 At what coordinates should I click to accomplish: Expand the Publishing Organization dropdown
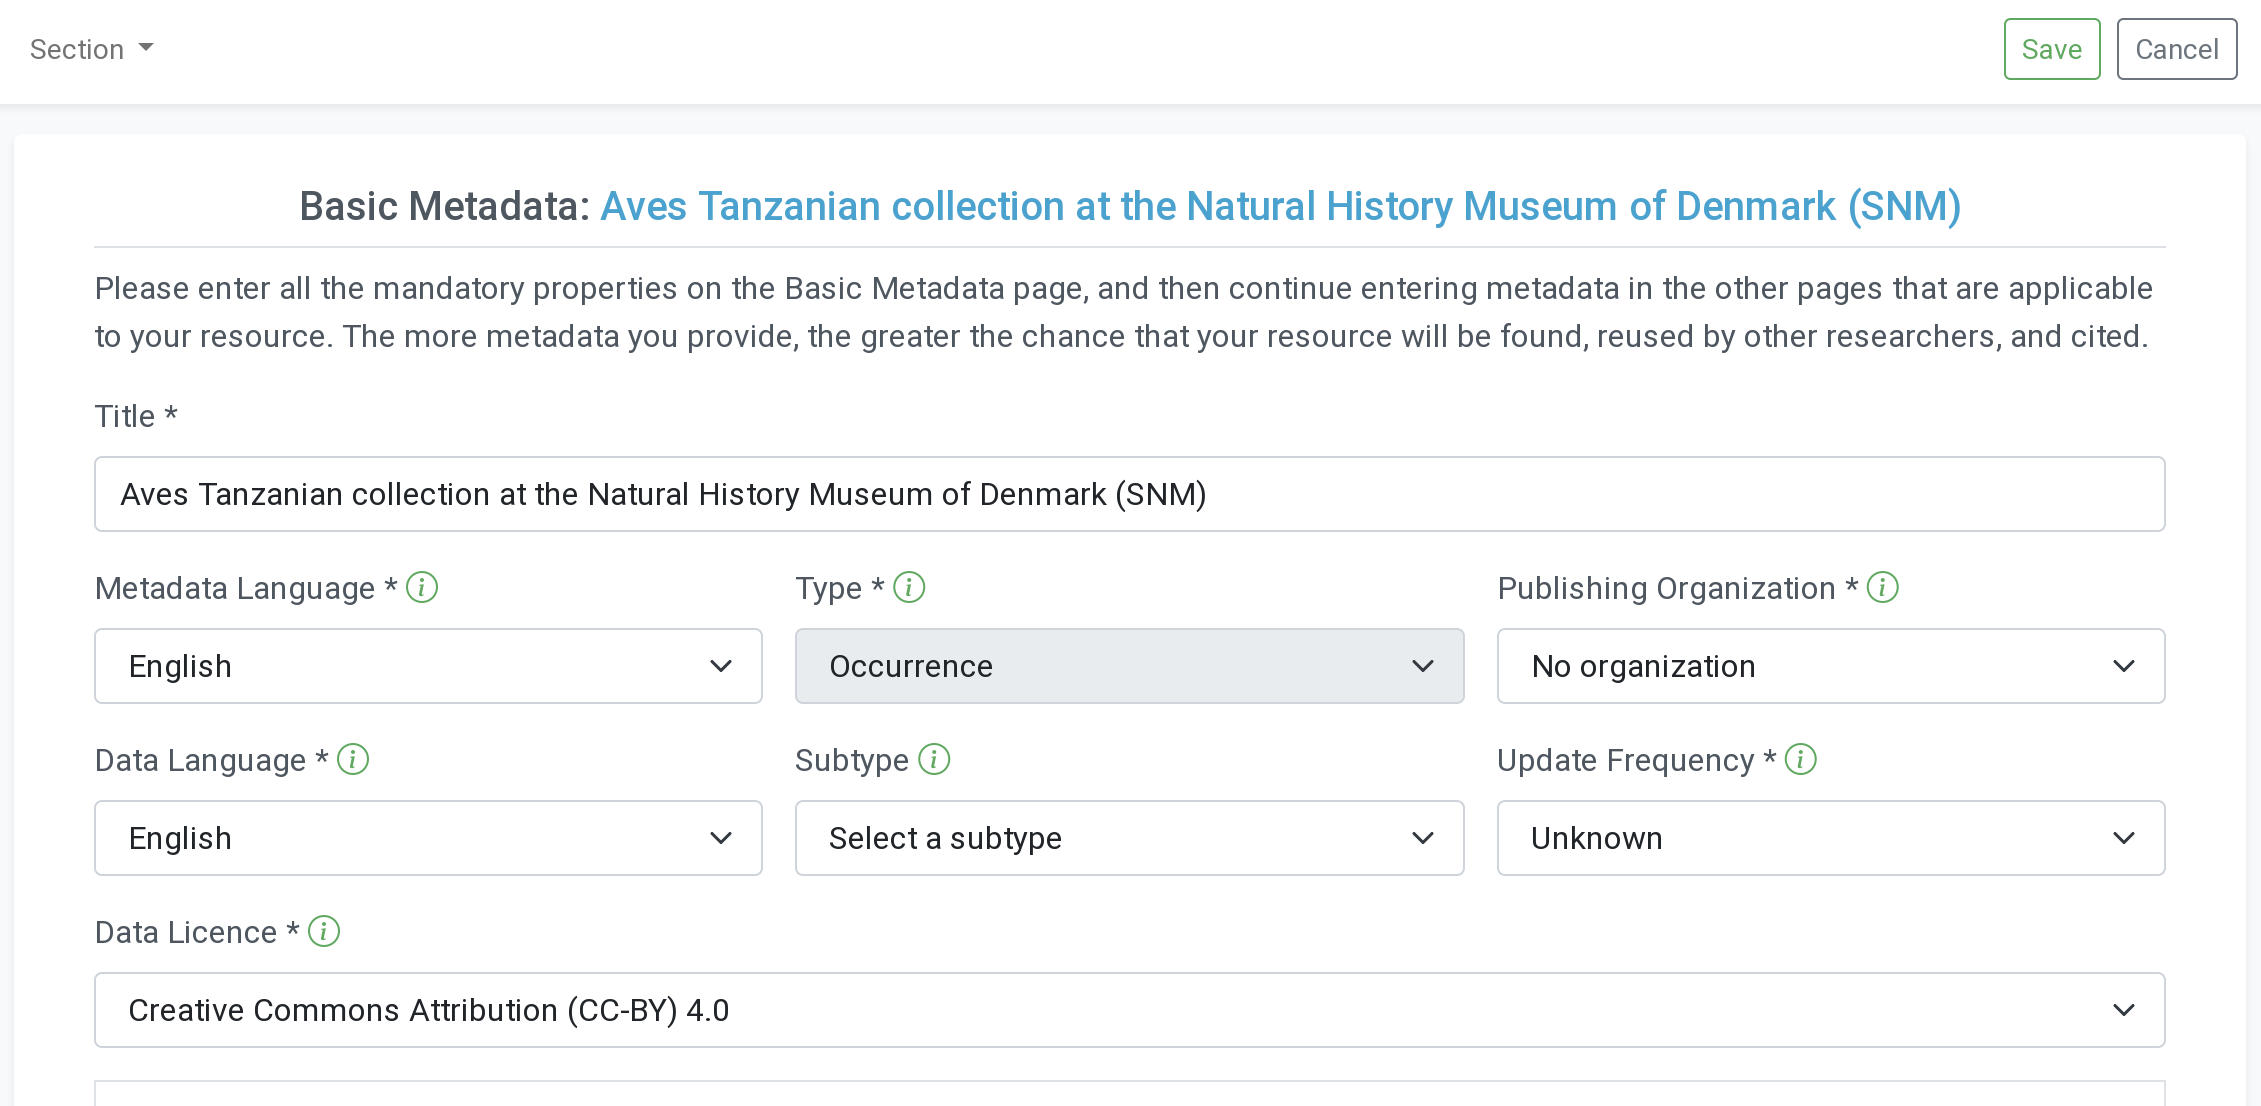pyautogui.click(x=1830, y=666)
